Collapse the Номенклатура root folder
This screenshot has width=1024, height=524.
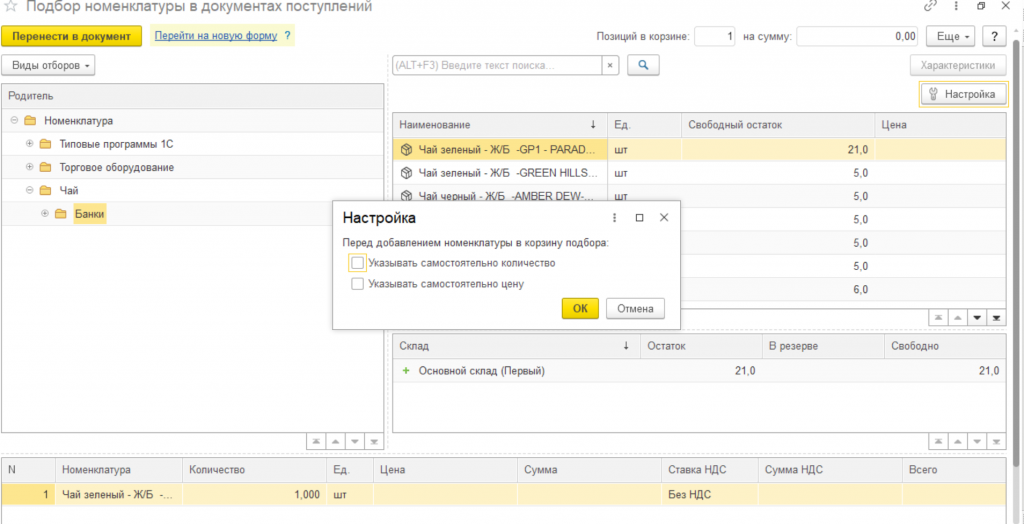[14, 120]
